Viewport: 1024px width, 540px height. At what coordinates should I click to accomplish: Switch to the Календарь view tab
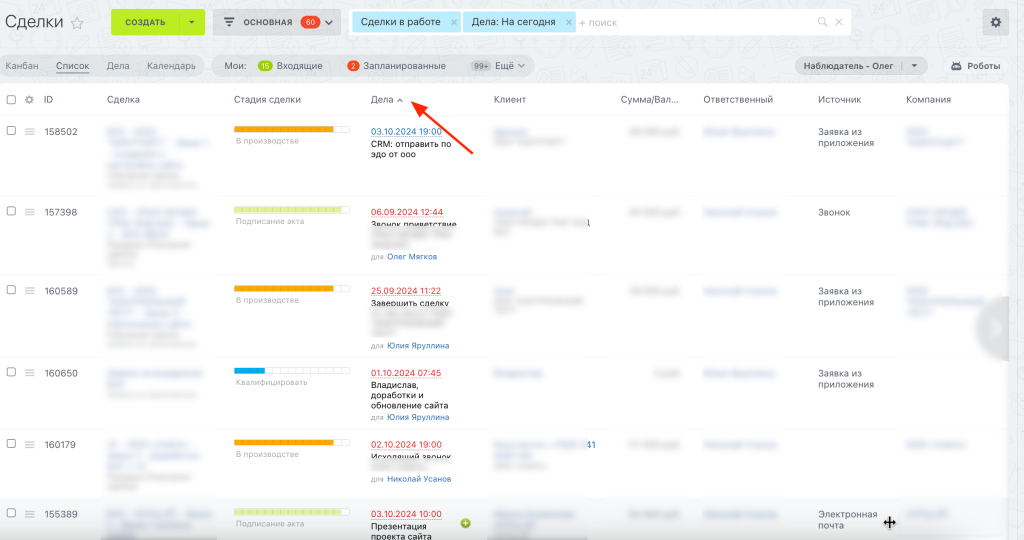click(x=171, y=66)
